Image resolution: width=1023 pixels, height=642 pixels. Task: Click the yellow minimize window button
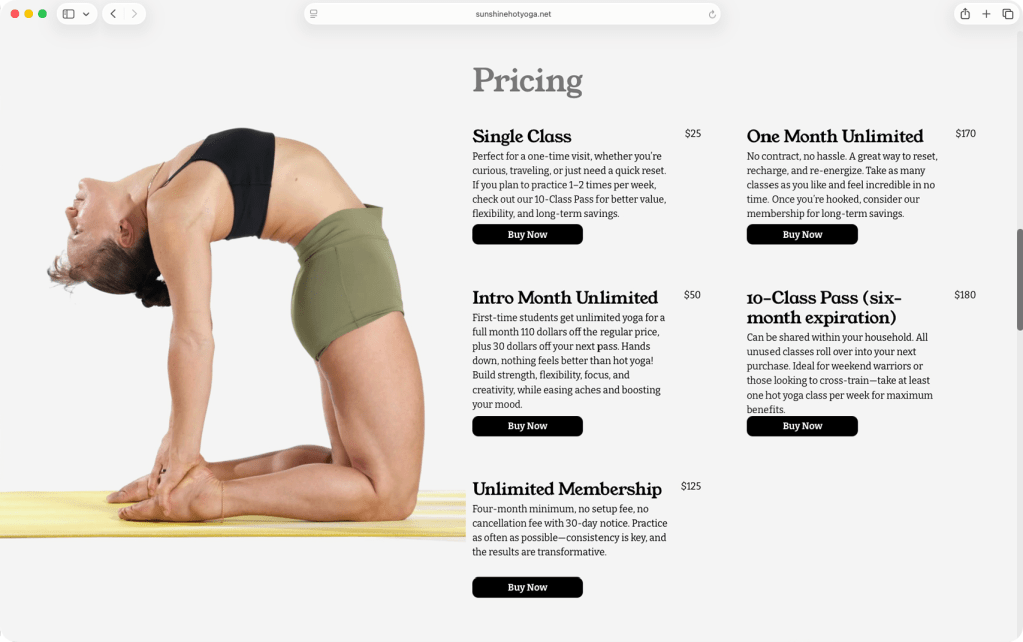pyautogui.click(x=27, y=14)
